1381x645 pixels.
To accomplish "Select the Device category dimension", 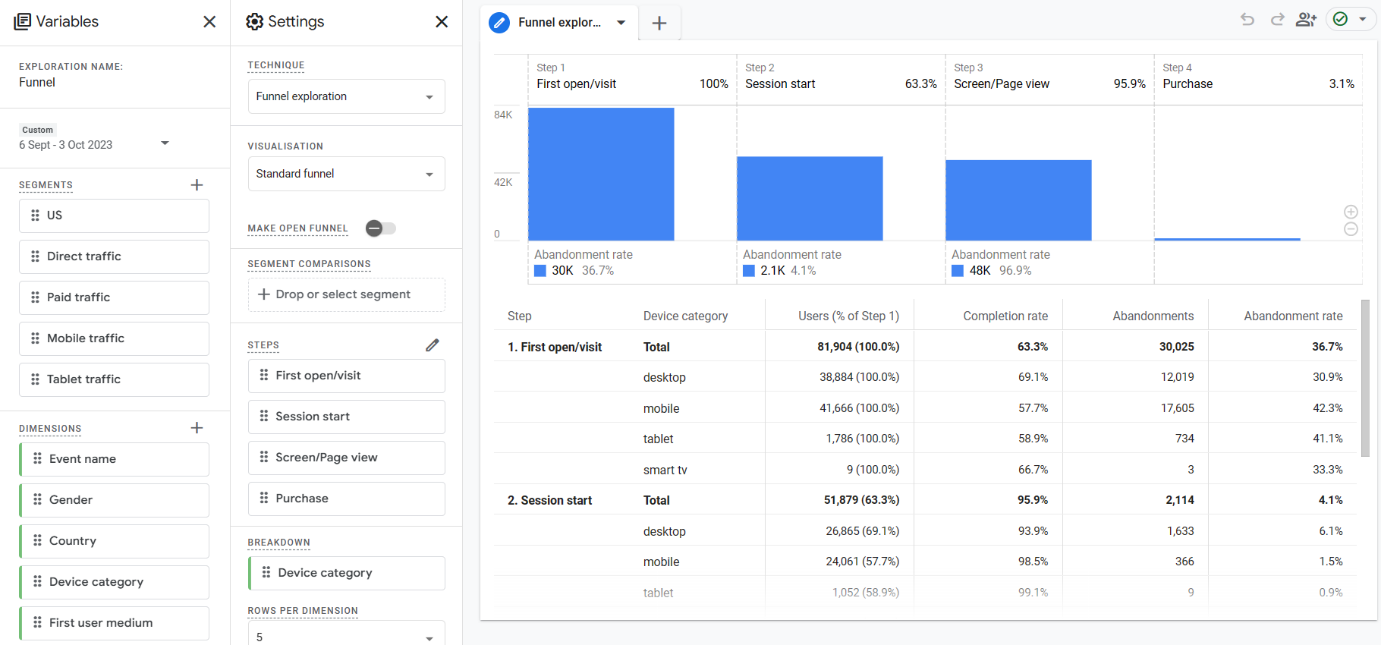I will click(114, 582).
